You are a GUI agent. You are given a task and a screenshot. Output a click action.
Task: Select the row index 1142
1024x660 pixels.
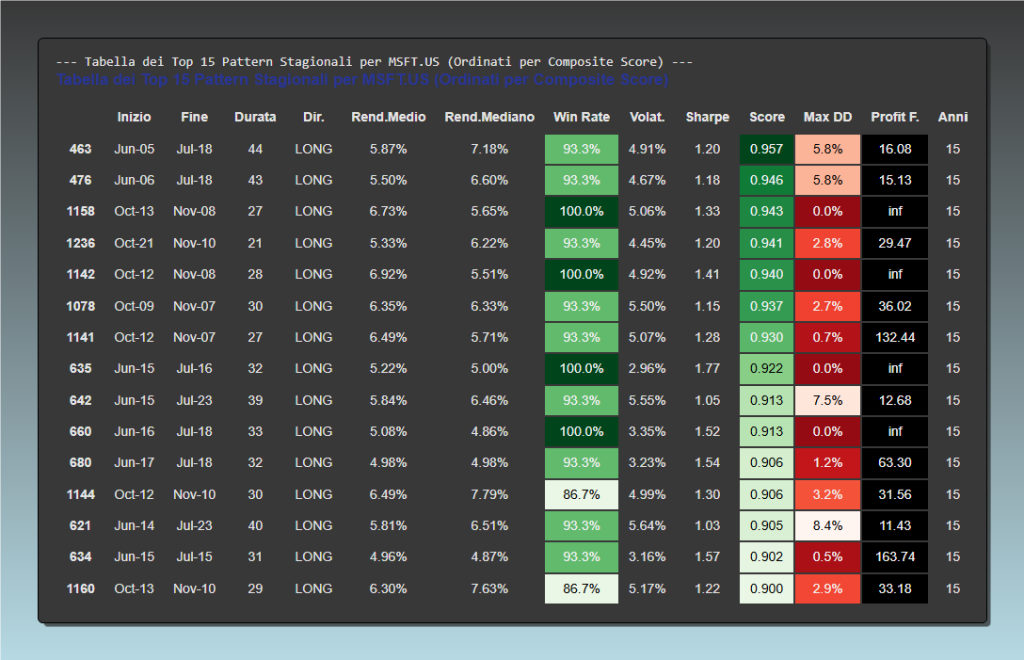pyautogui.click(x=80, y=274)
